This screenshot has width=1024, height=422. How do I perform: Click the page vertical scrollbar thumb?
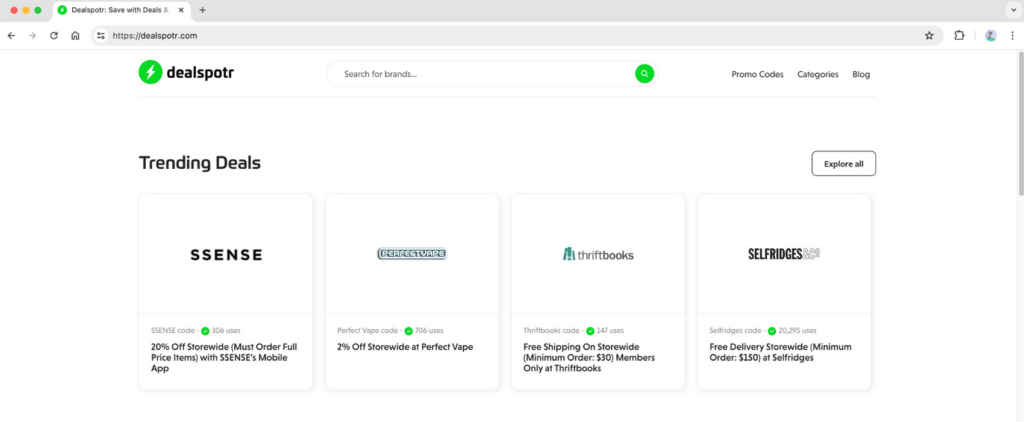[1021, 124]
